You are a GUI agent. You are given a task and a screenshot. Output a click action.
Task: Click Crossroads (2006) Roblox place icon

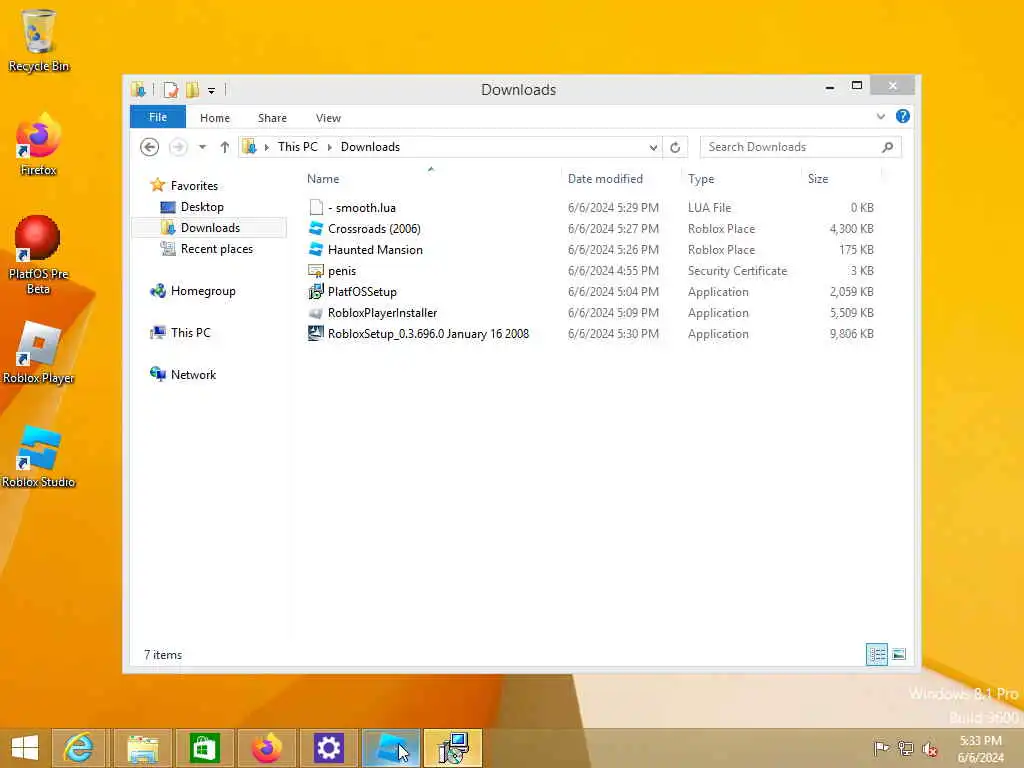point(316,229)
